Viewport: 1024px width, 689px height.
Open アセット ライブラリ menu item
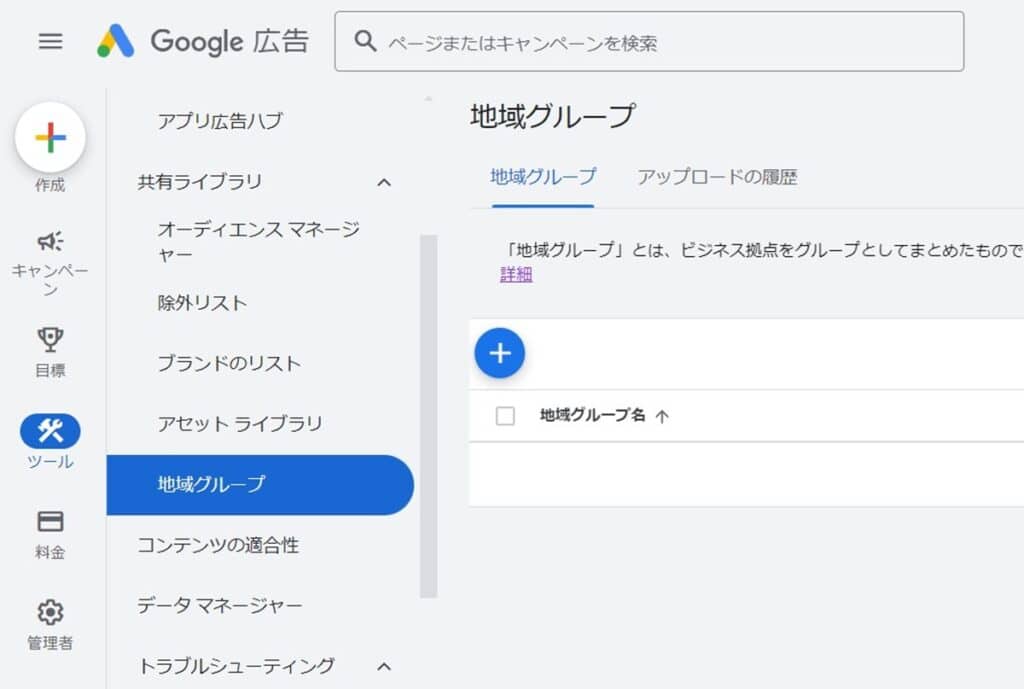[240, 423]
